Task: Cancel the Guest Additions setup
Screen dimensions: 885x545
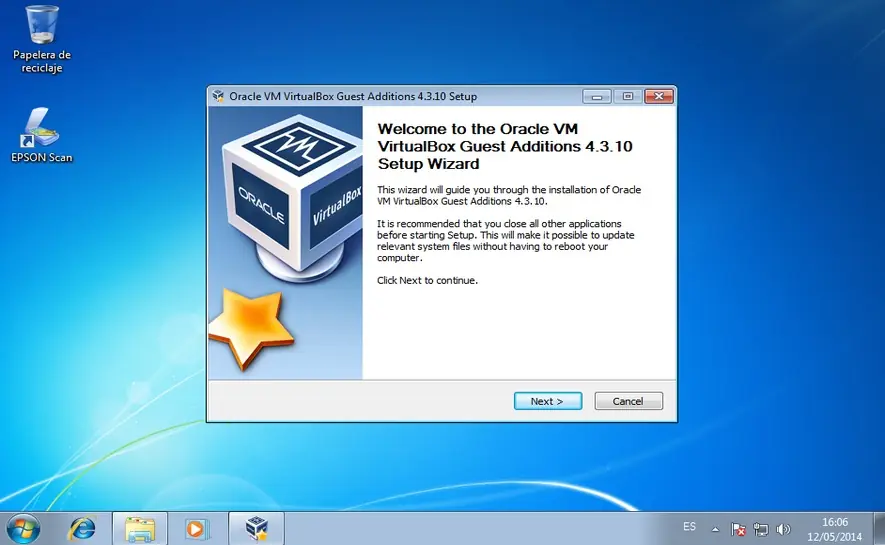Action: 628,401
